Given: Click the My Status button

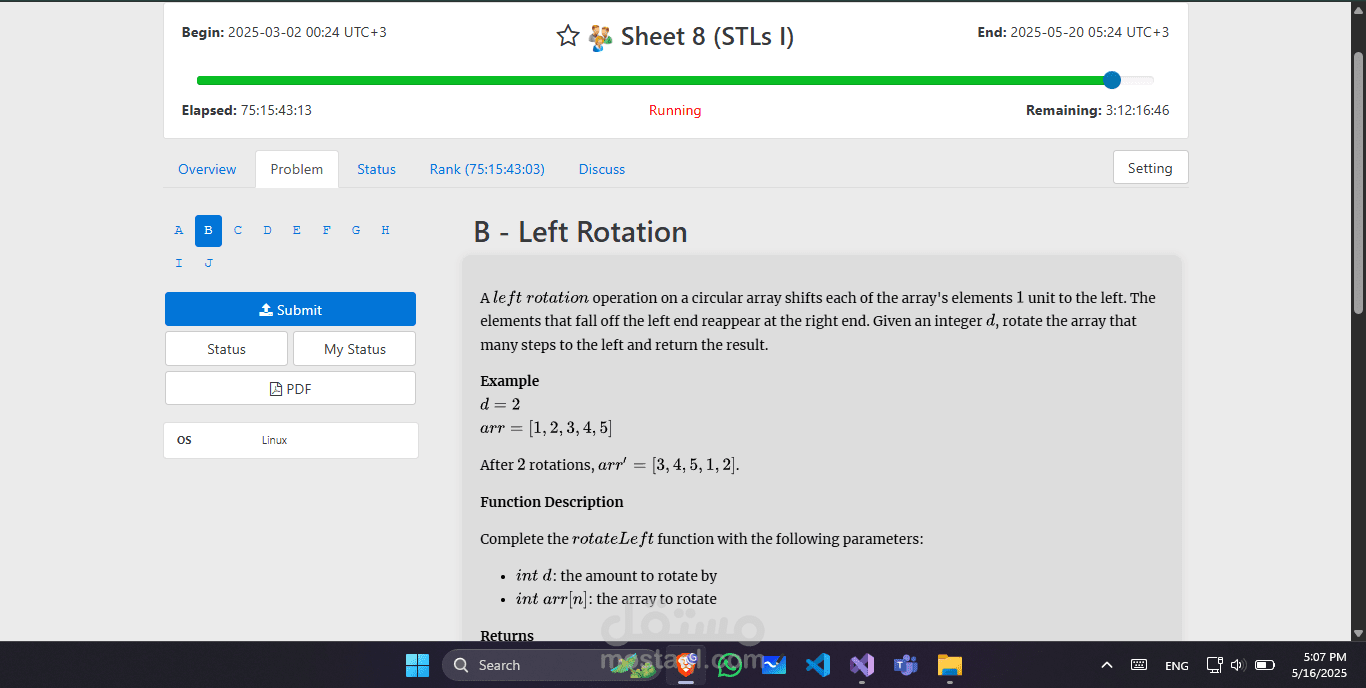Looking at the screenshot, I should [354, 348].
